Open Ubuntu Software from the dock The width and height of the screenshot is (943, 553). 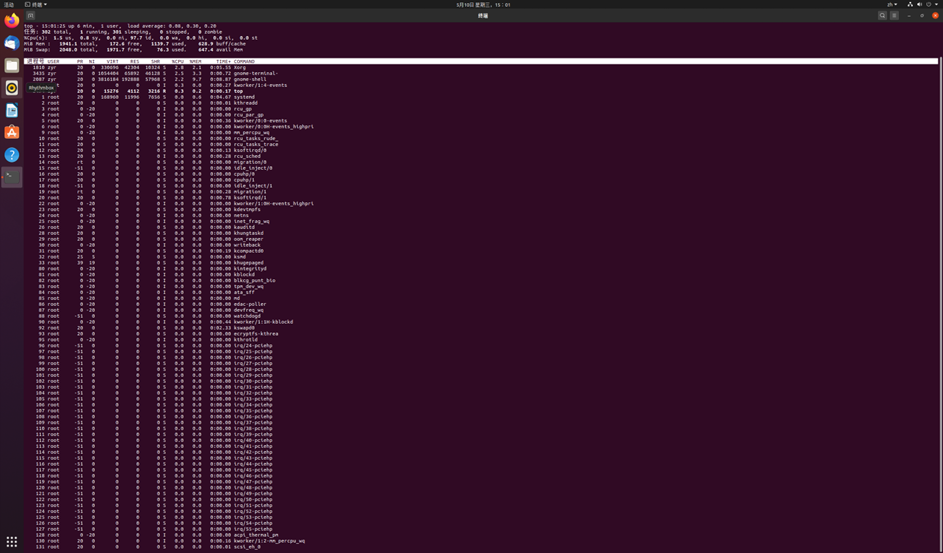(11, 132)
